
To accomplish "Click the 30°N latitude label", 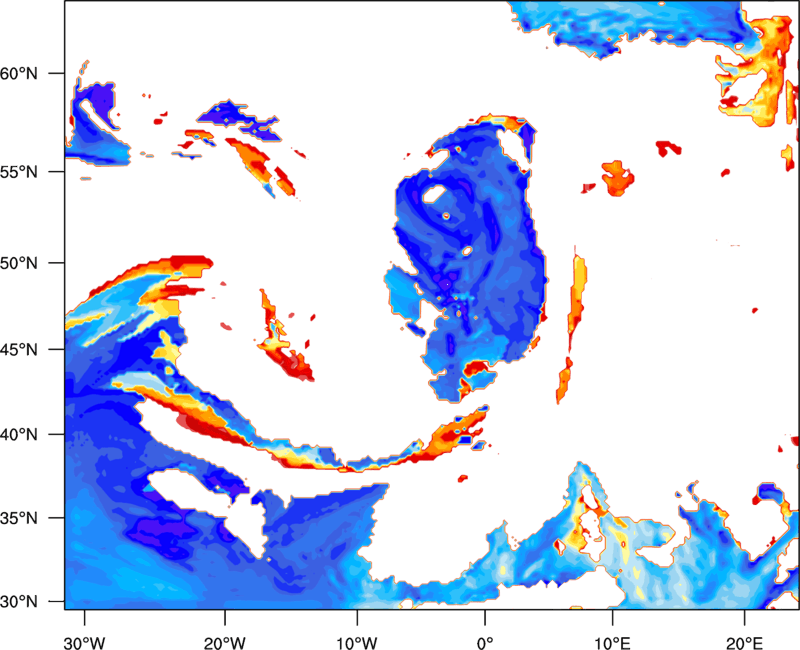I will pyautogui.click(x=19, y=602).
